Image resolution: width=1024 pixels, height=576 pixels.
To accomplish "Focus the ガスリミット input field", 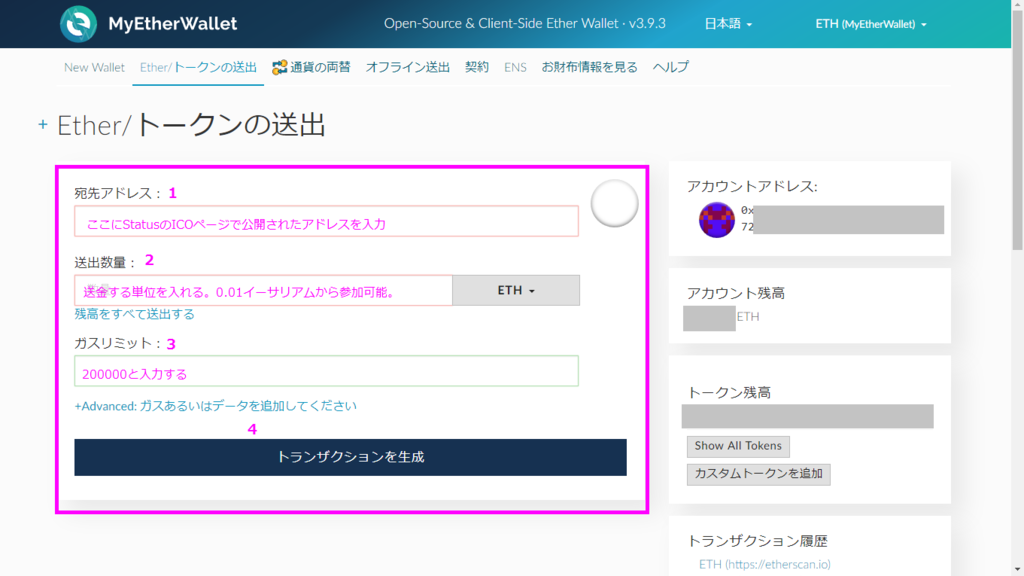I will [x=327, y=371].
